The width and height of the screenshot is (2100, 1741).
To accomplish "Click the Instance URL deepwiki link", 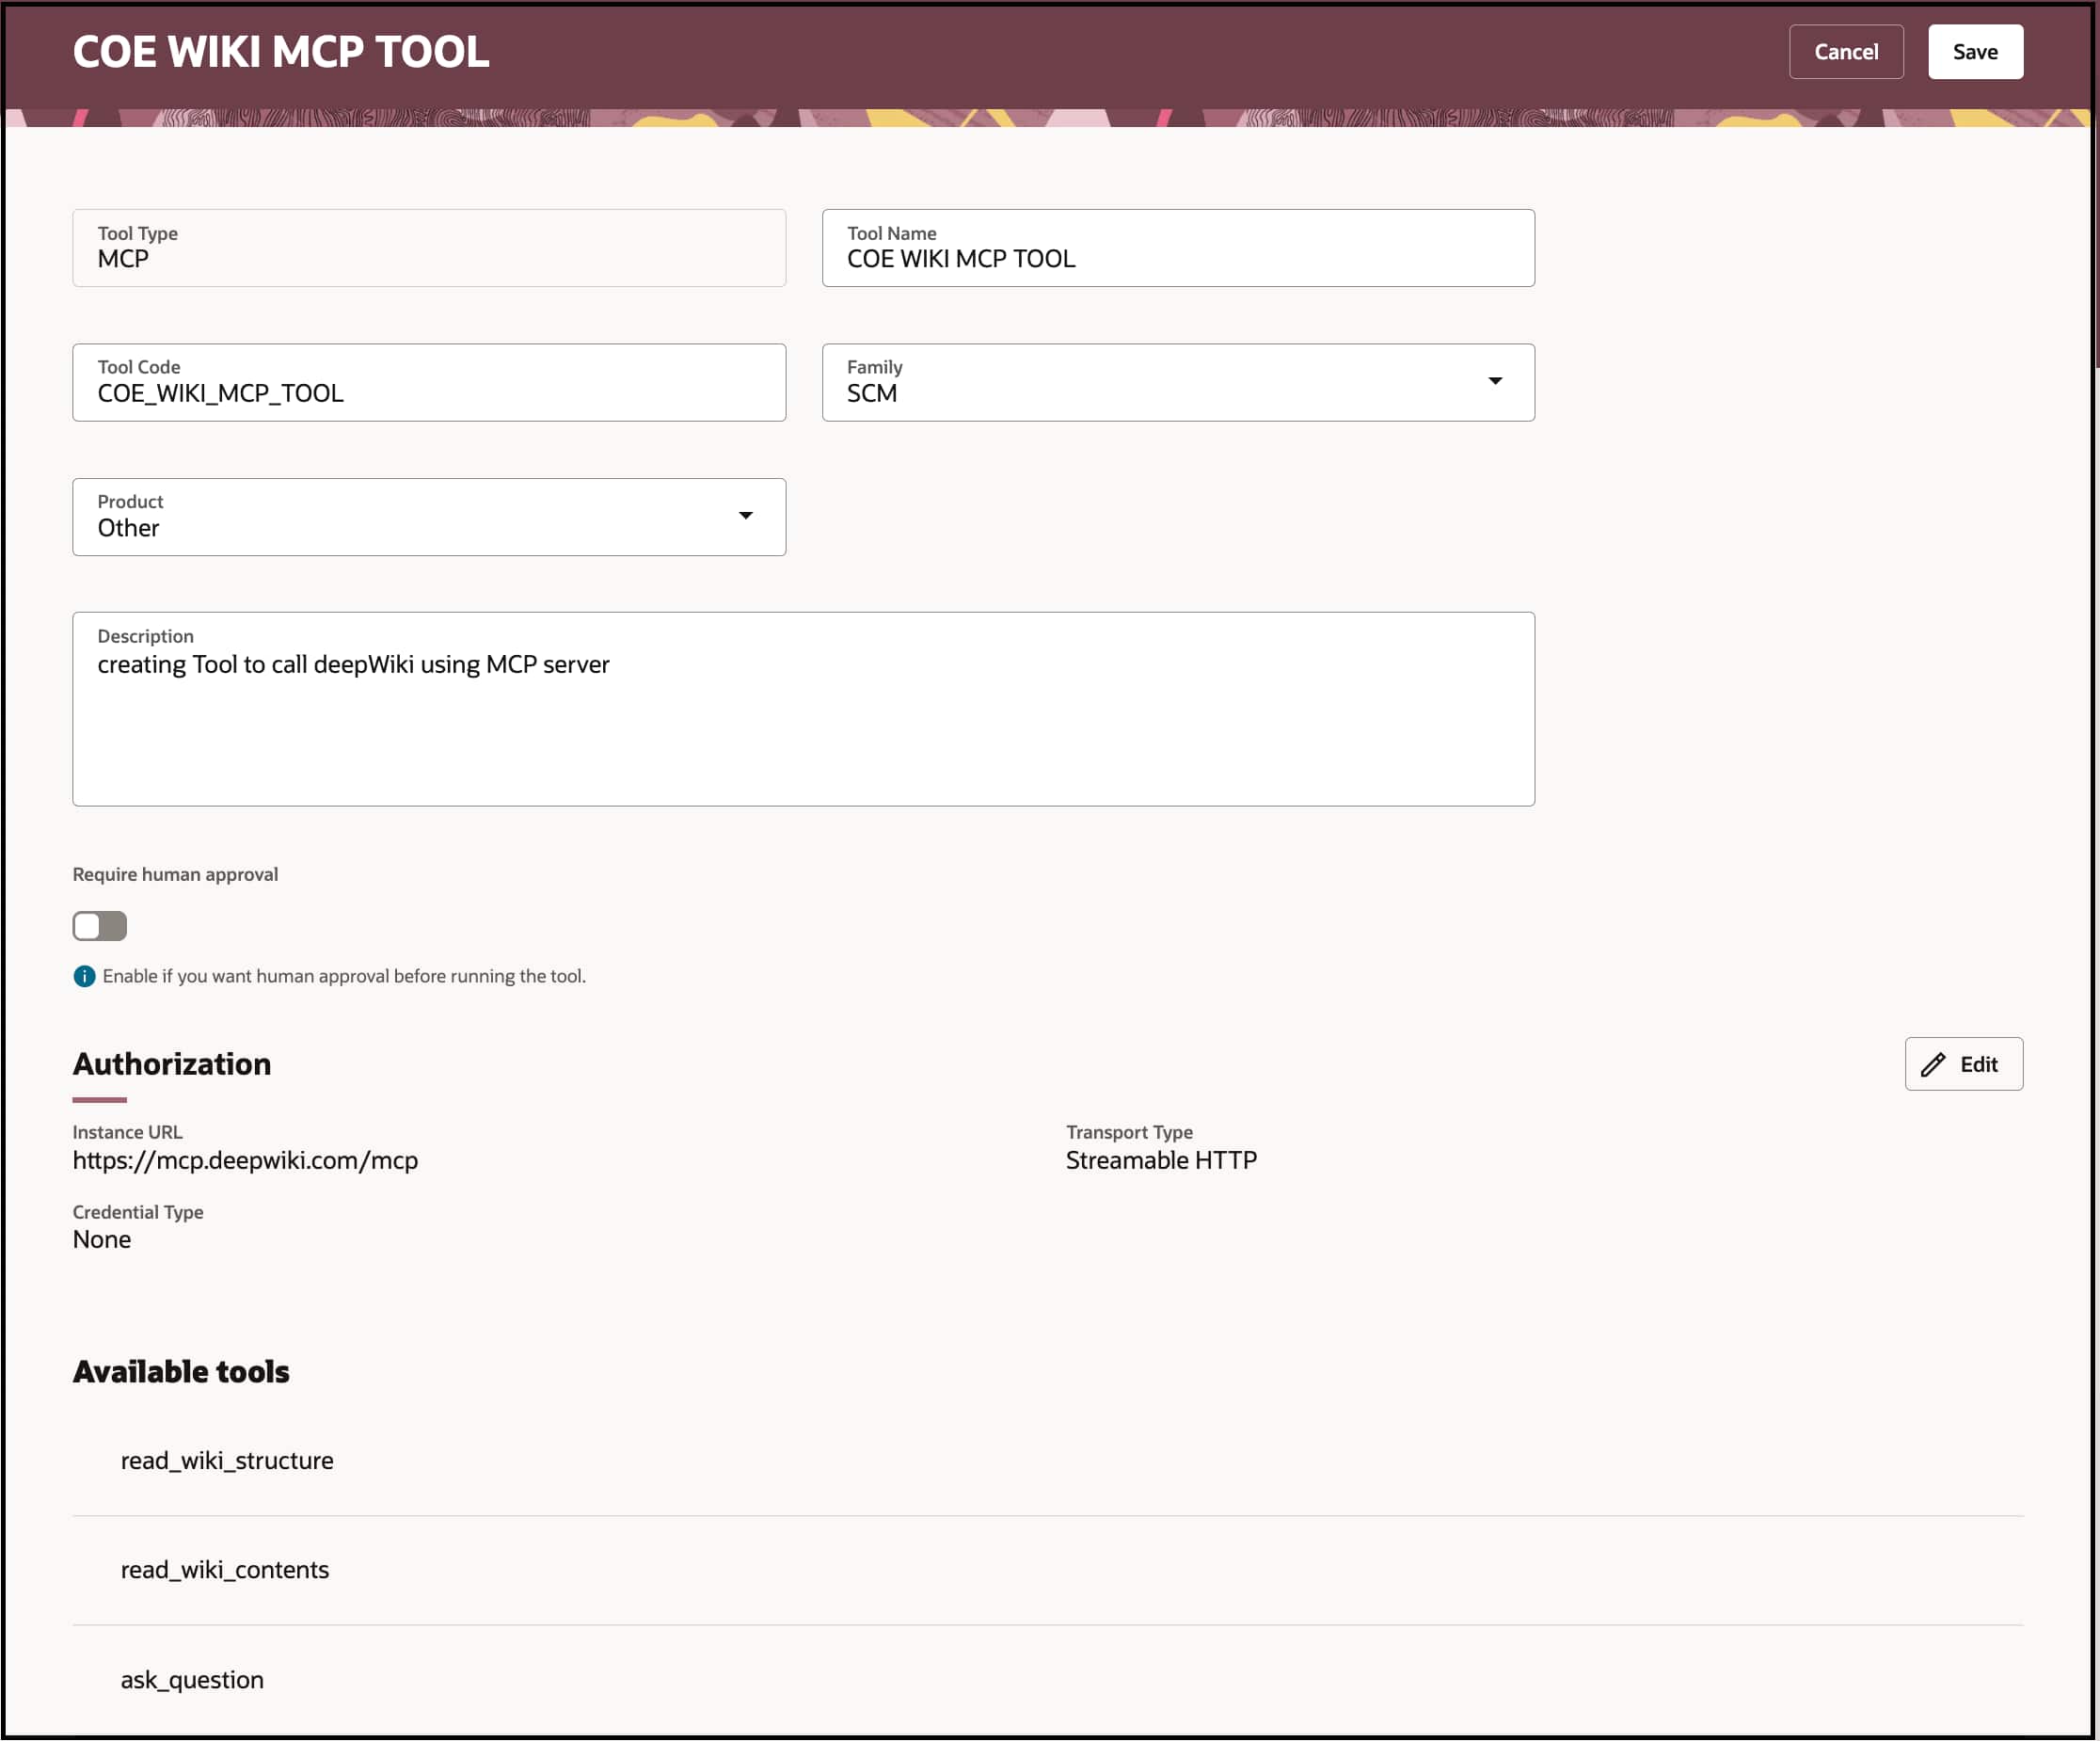I will click(246, 1160).
